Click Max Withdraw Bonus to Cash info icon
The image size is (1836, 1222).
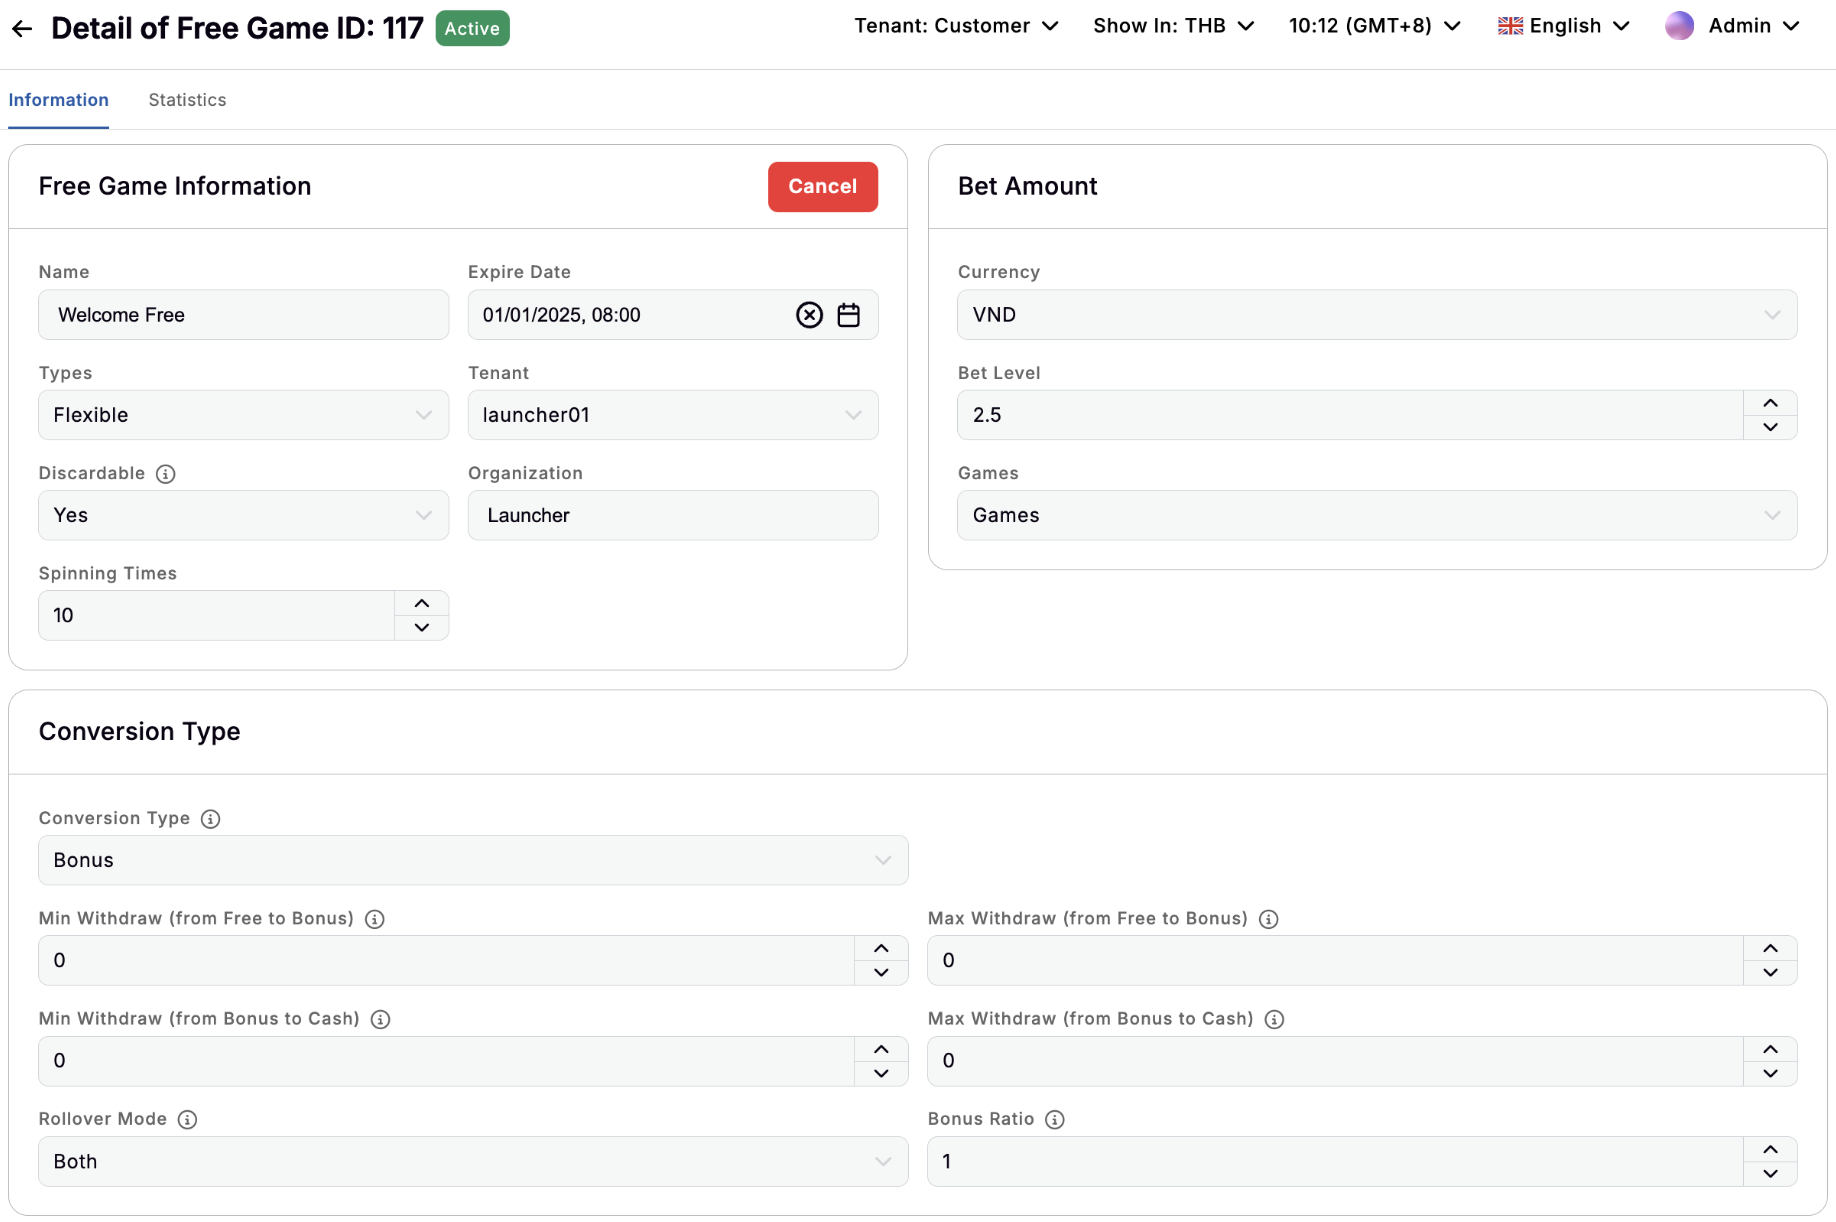[x=1274, y=1019]
